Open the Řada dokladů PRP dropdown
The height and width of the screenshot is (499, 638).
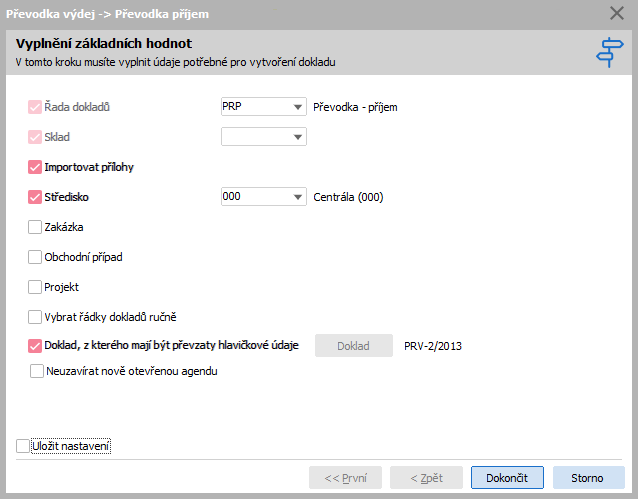[x=298, y=107]
